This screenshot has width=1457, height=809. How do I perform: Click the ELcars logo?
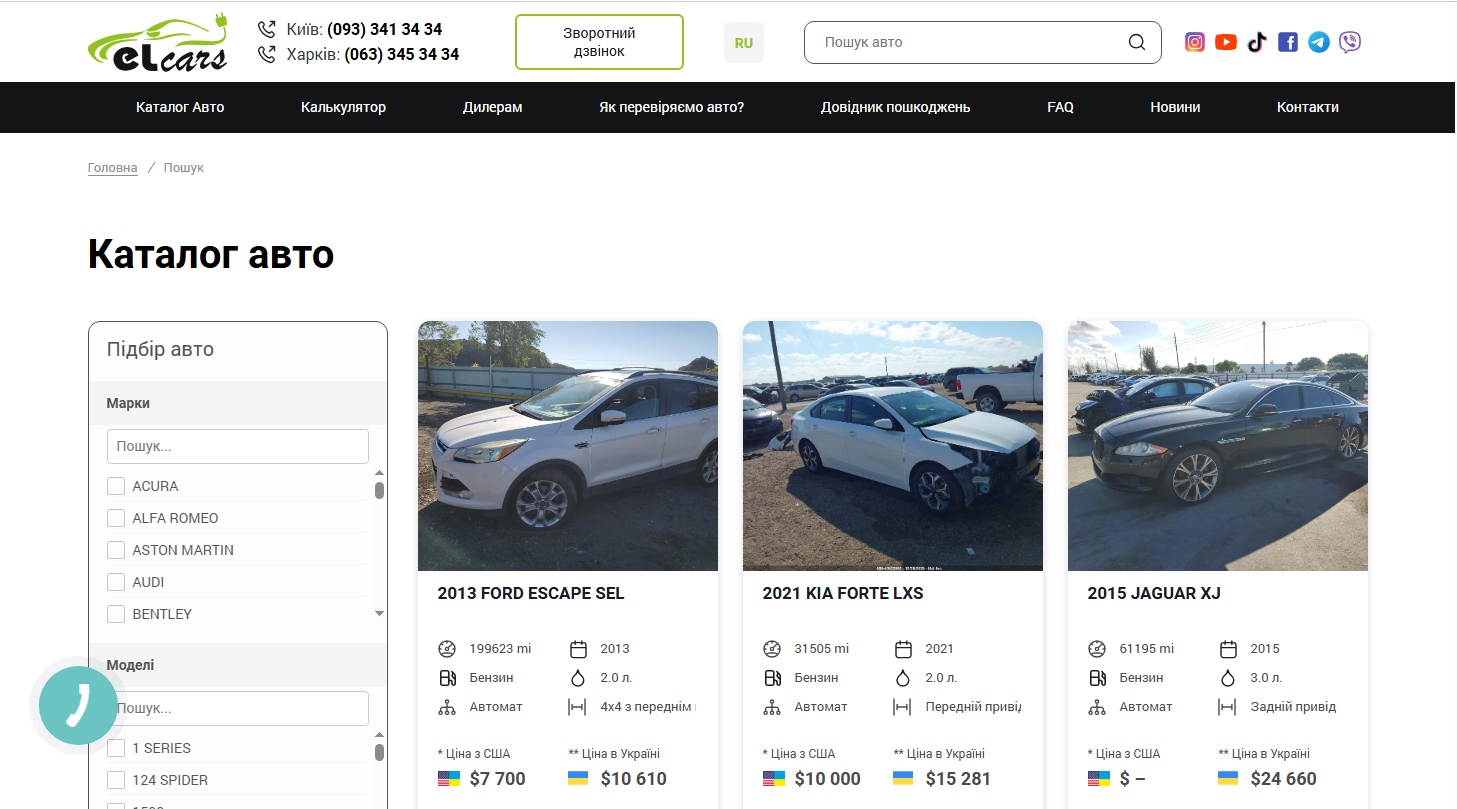(157, 42)
